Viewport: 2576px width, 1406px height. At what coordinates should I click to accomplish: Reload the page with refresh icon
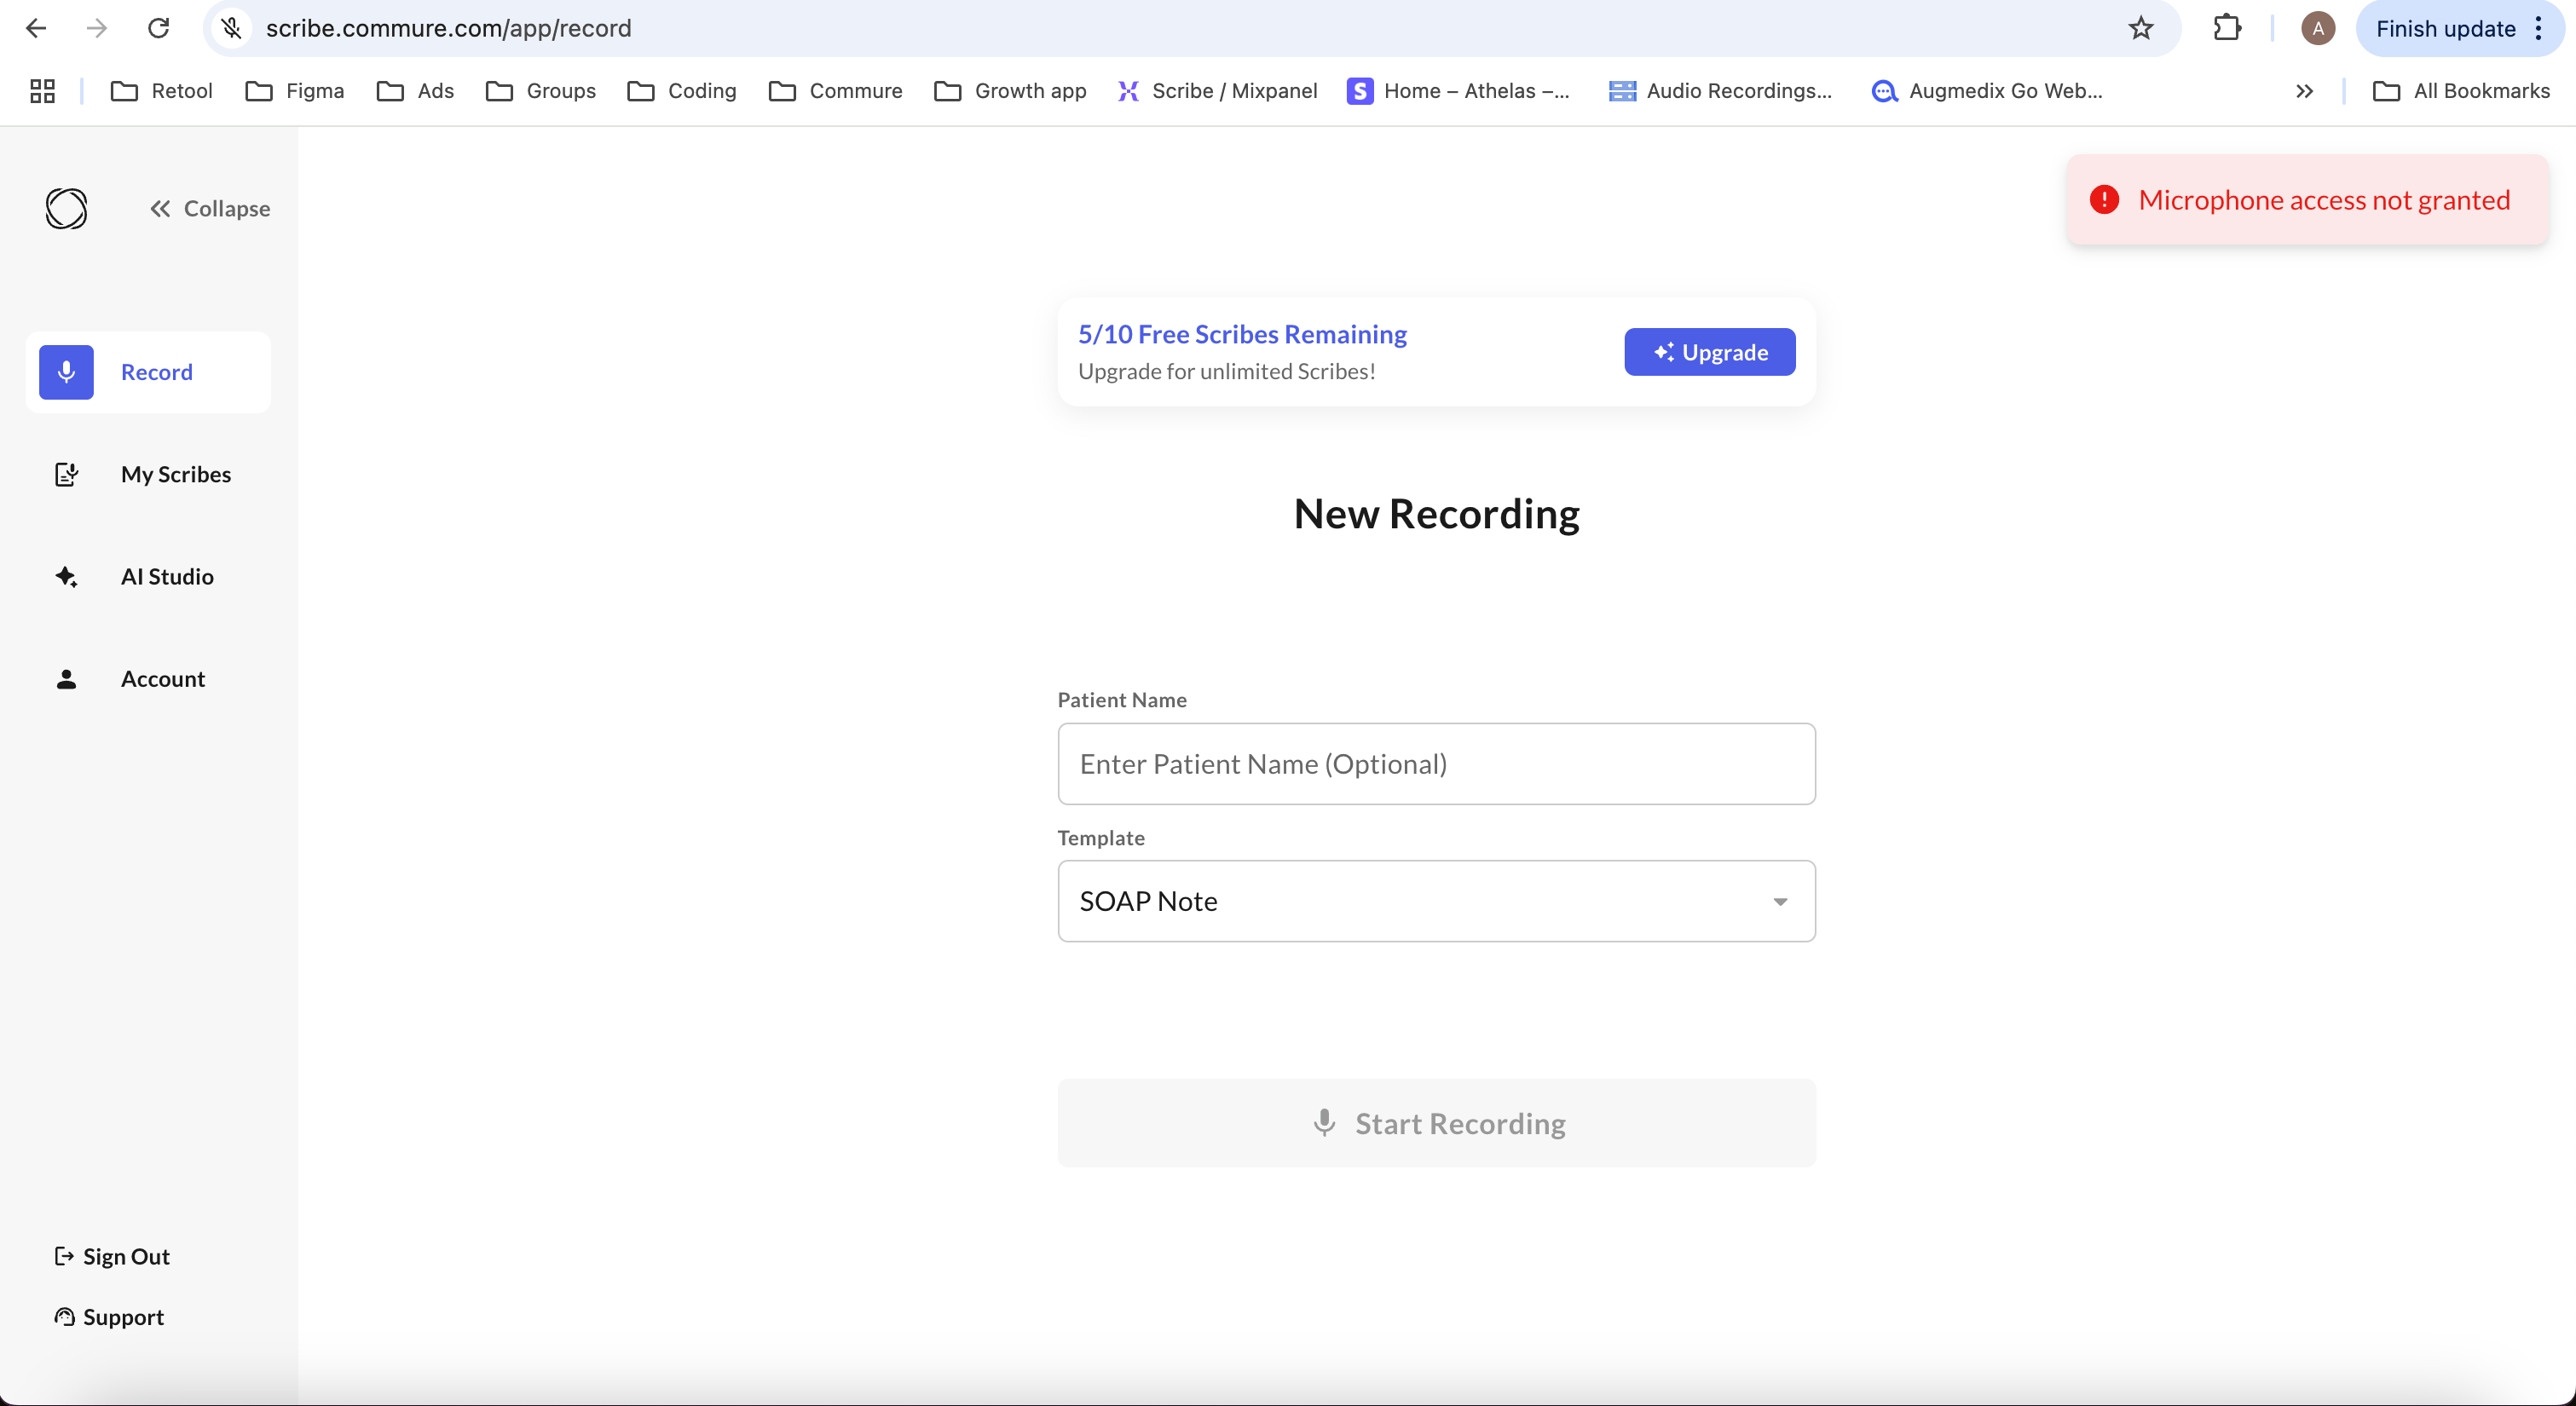click(x=158, y=28)
